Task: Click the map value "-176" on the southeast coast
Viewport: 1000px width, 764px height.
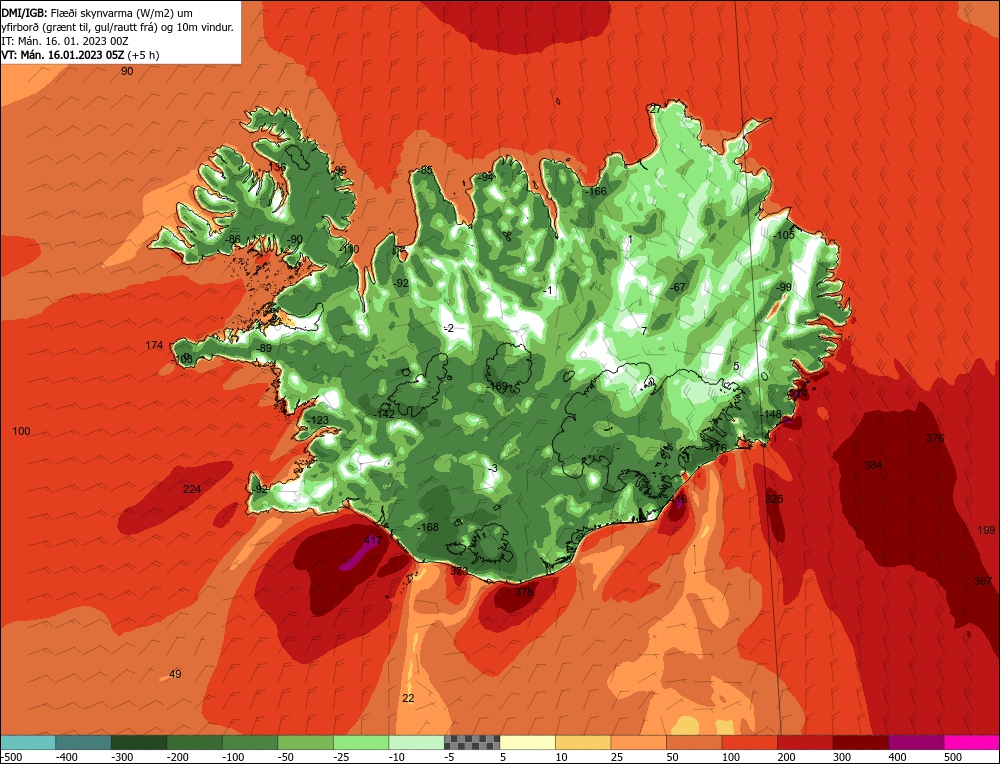Action: tap(716, 448)
